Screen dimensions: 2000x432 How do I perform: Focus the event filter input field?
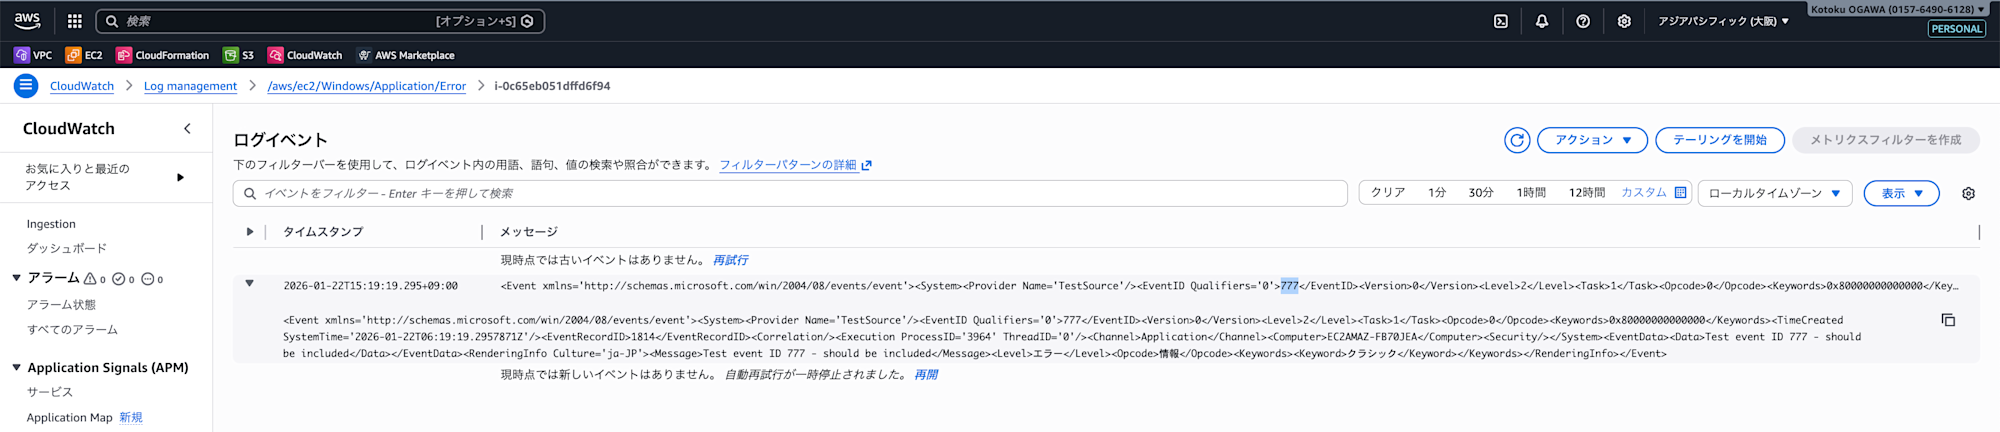(790, 193)
